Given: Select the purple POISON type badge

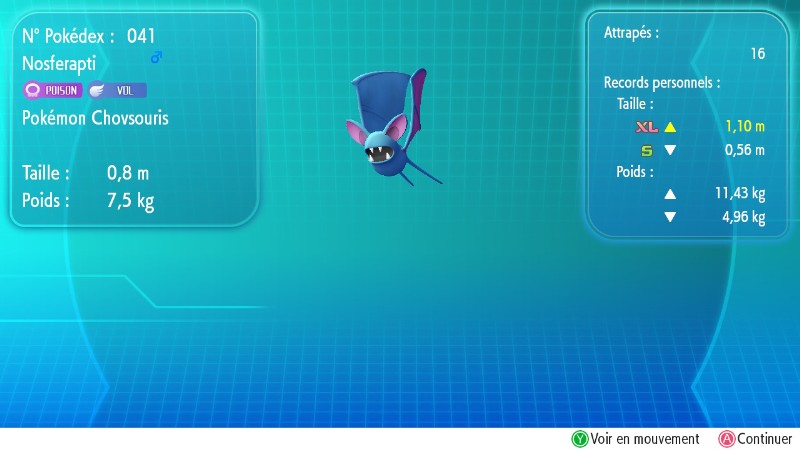Looking at the screenshot, I should tap(54, 90).
